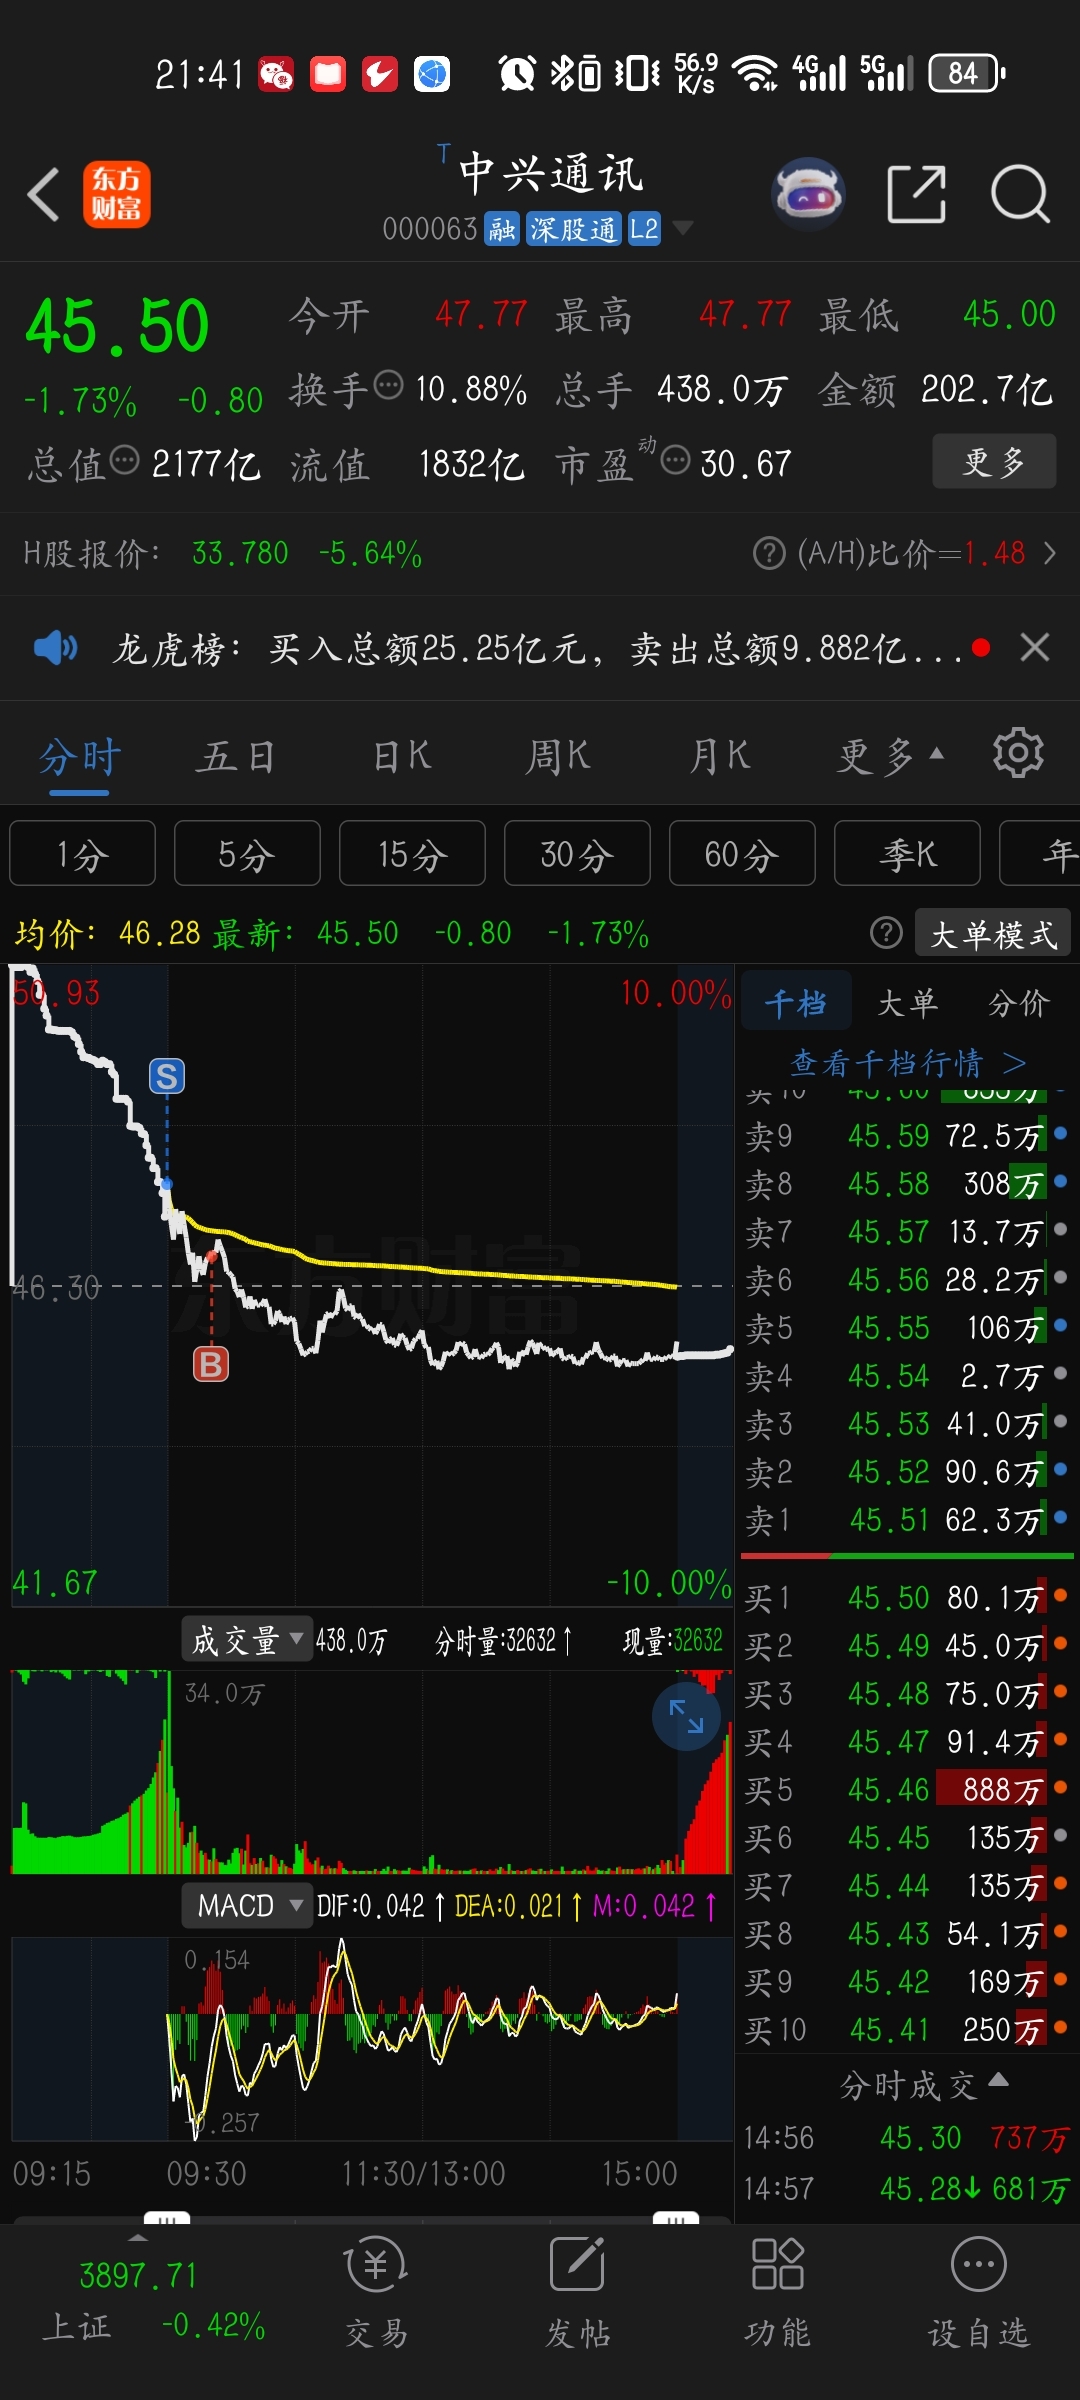Open the 东方财富 logo home
This screenshot has height=2400, width=1080.
[x=116, y=194]
